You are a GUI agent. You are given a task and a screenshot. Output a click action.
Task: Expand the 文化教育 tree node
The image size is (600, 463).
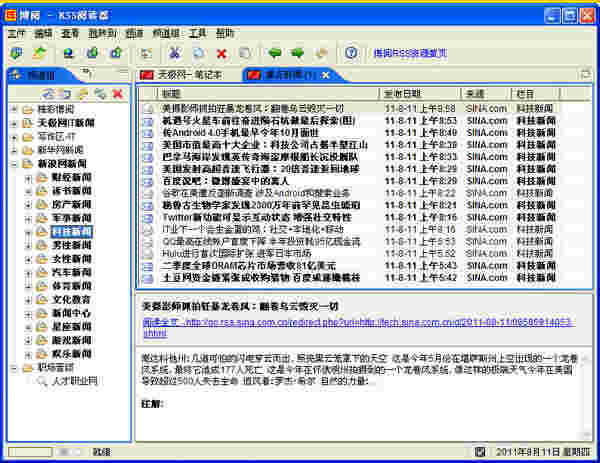click(28, 300)
